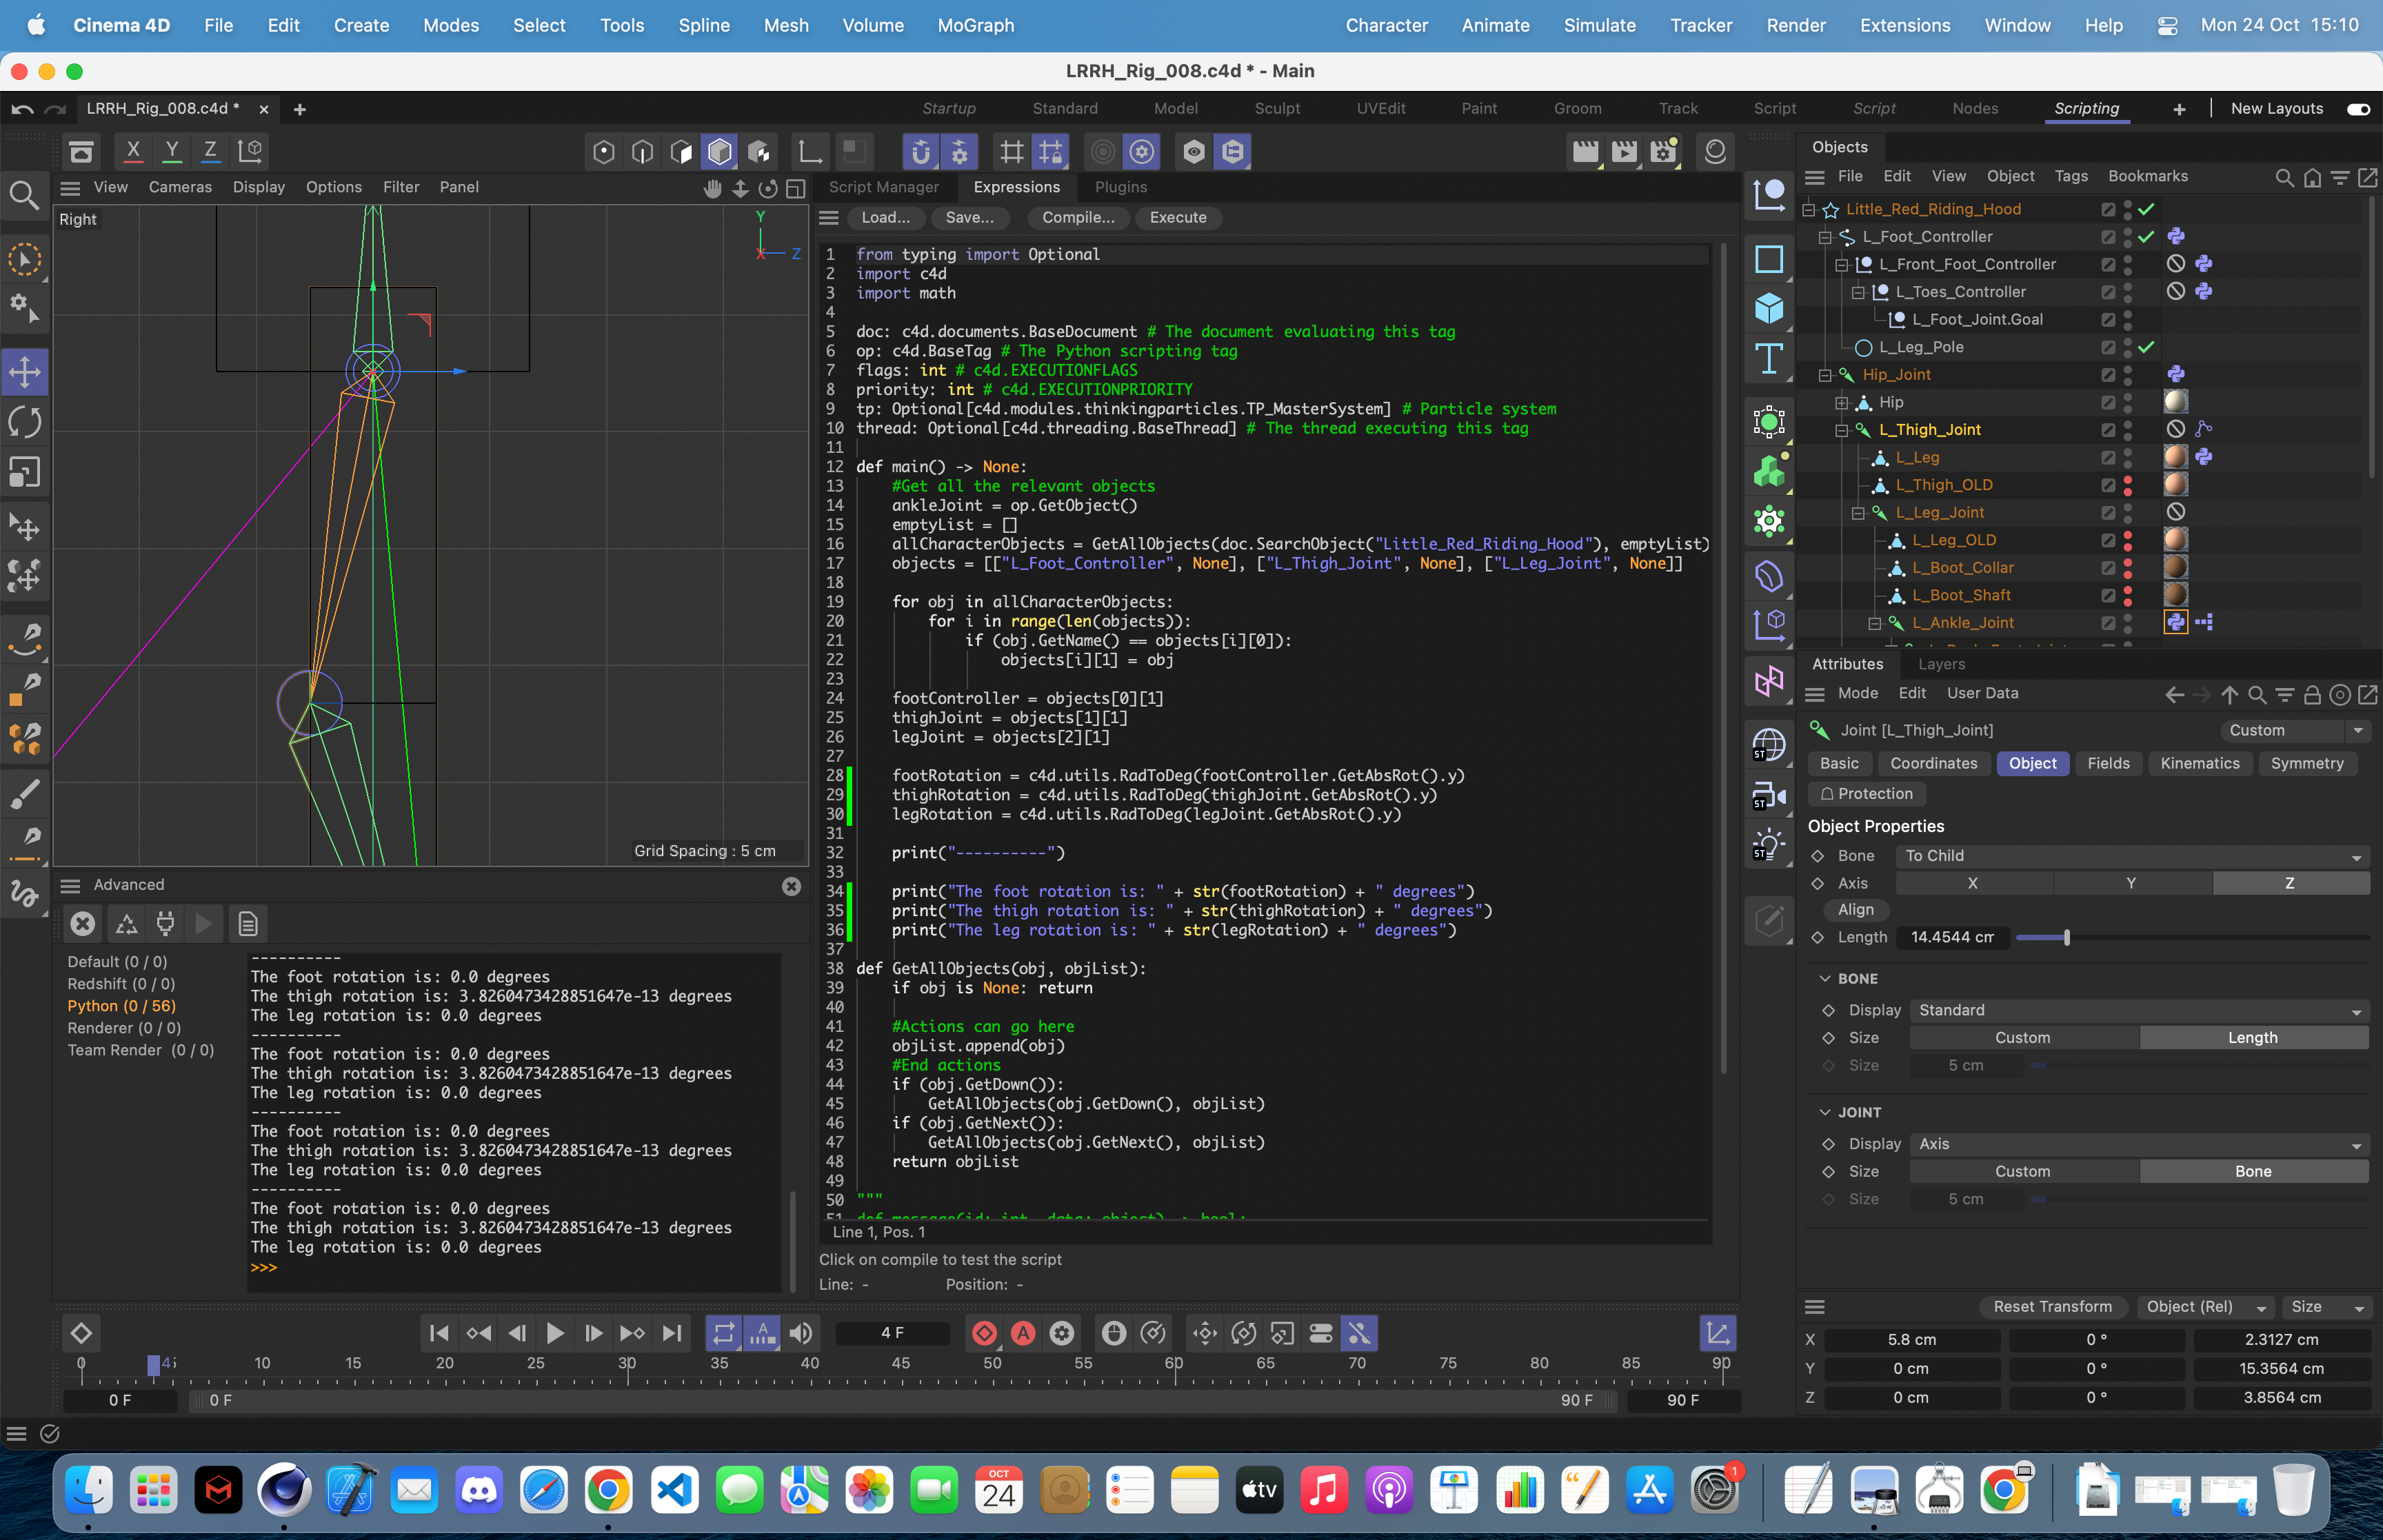The width and height of the screenshot is (2383, 1540).
Task: Open the MoGraph menu
Action: [975, 25]
